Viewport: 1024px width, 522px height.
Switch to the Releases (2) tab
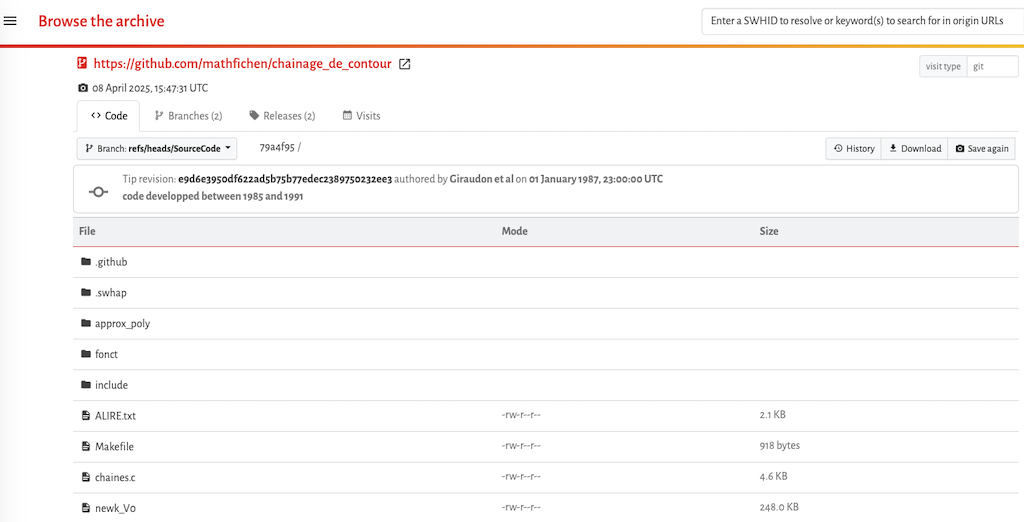click(x=282, y=116)
